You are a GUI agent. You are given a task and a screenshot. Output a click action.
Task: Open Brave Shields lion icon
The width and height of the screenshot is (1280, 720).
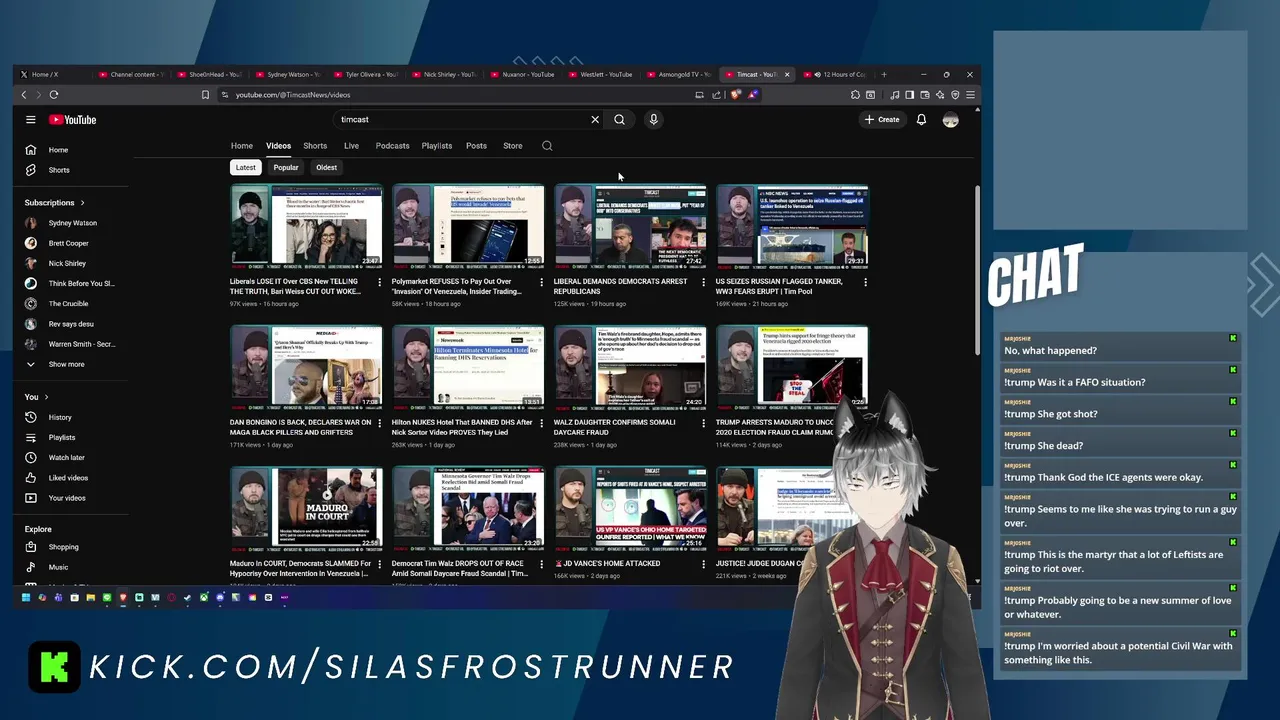[736, 95]
